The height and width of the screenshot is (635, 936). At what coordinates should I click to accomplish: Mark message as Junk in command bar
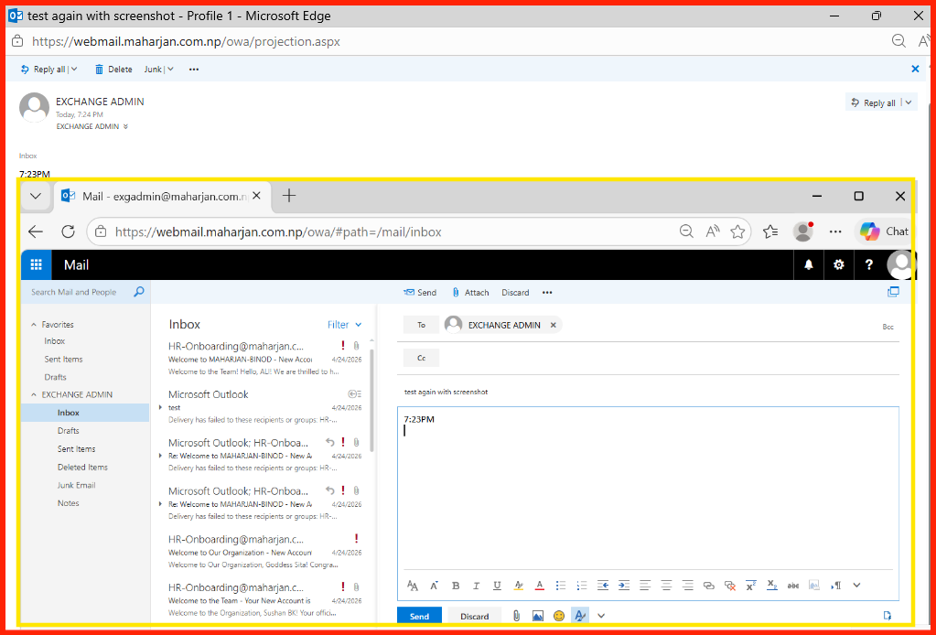tap(153, 69)
